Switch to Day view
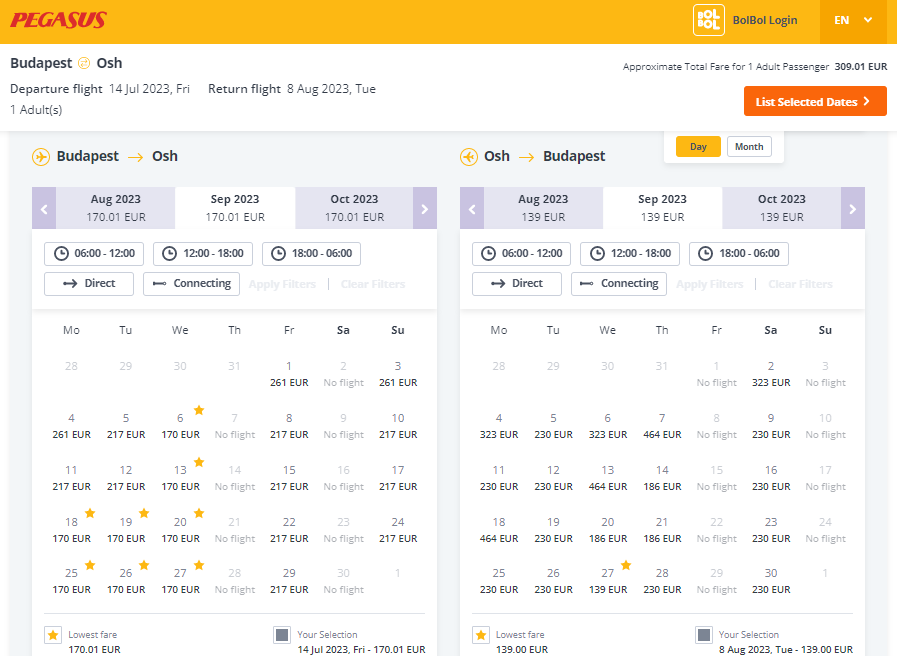The height and width of the screenshot is (656, 897). coord(698,146)
